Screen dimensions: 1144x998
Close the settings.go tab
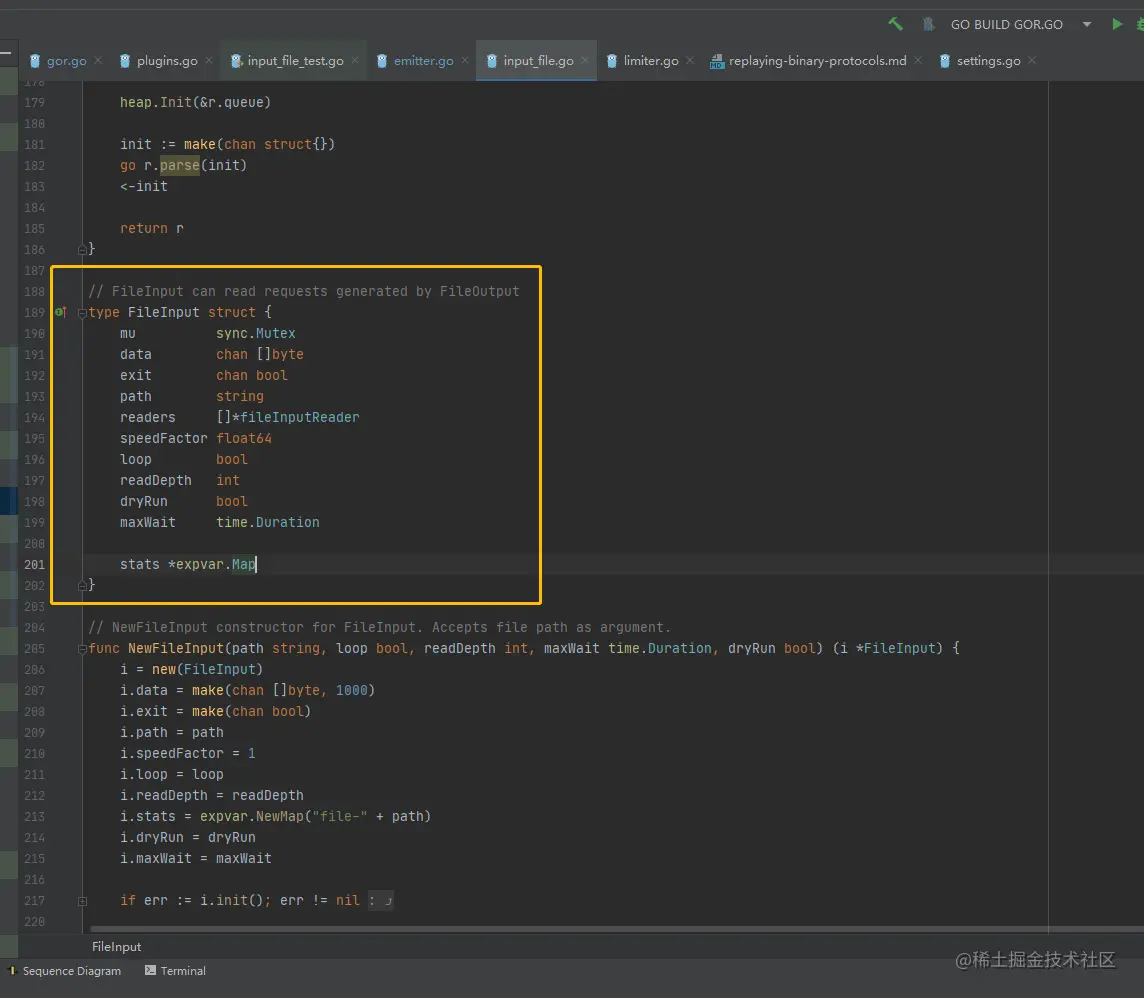coord(1032,61)
